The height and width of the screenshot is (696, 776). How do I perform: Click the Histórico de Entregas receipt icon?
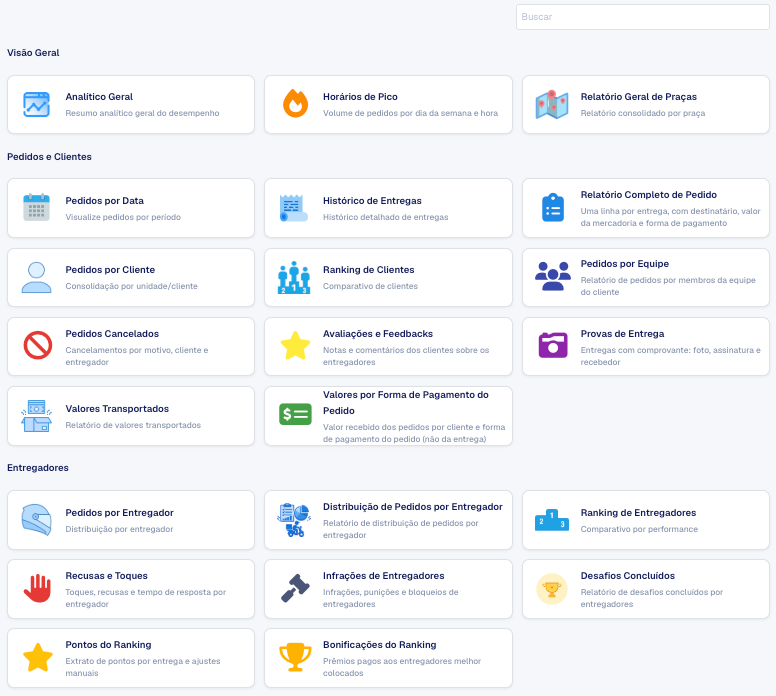coord(294,208)
